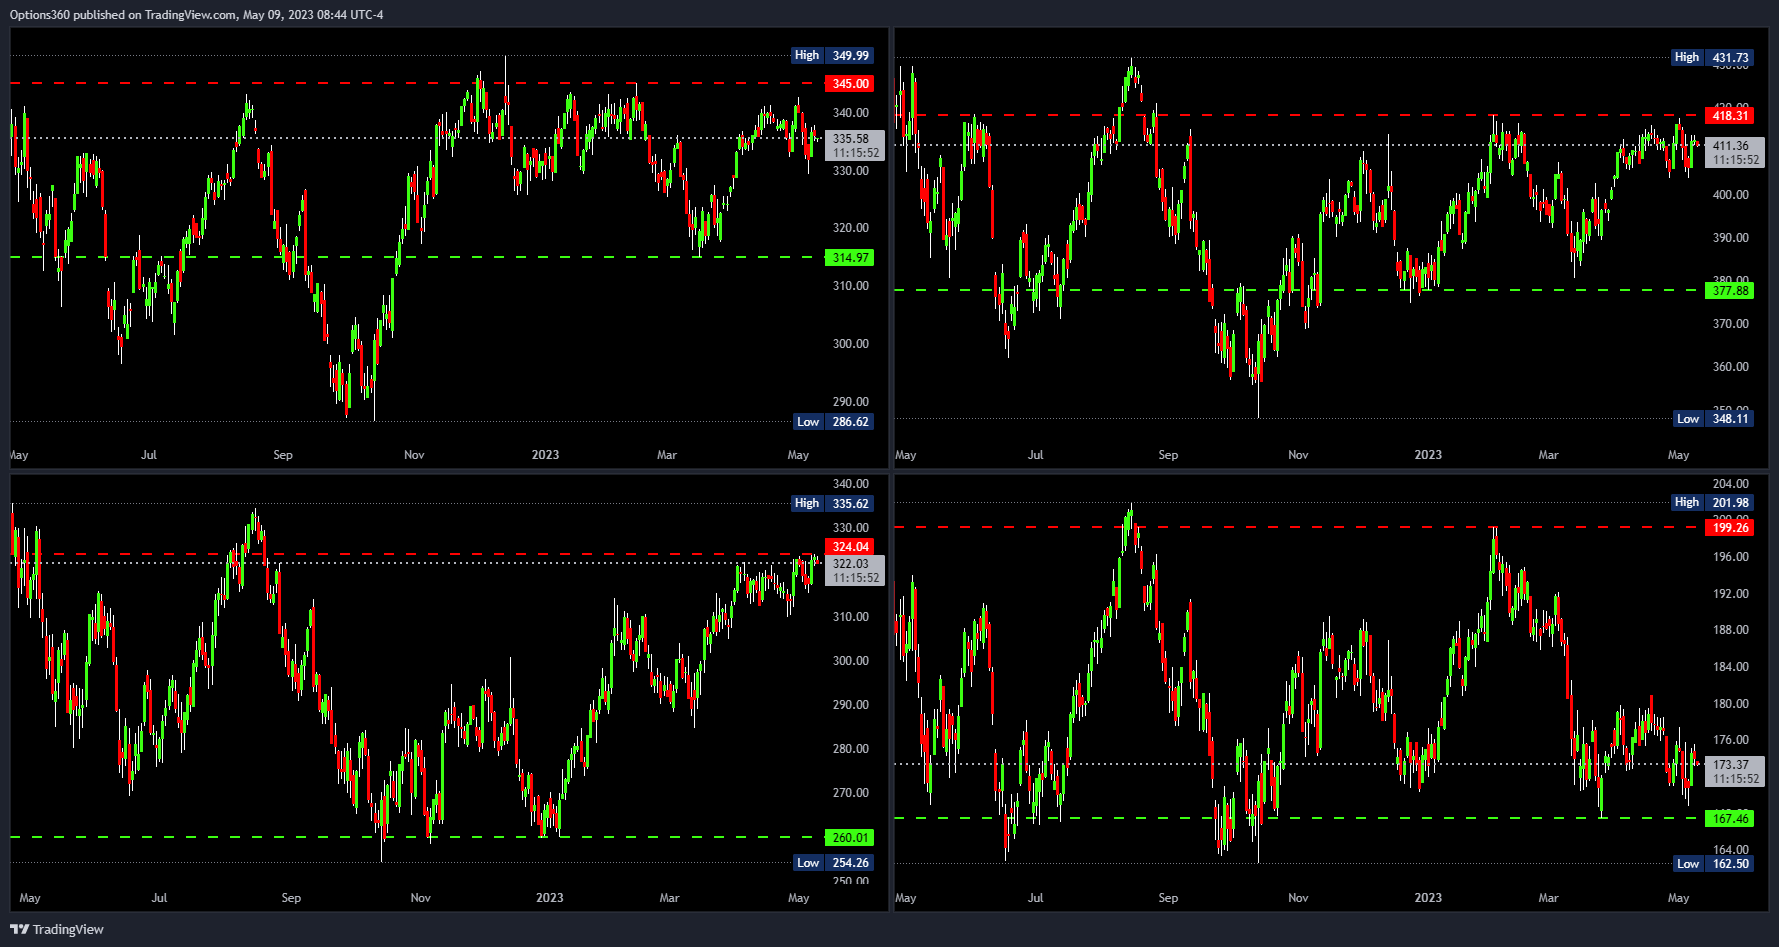The height and width of the screenshot is (947, 1779).
Task: Select the High 335.62 price label
Action: coord(833,504)
